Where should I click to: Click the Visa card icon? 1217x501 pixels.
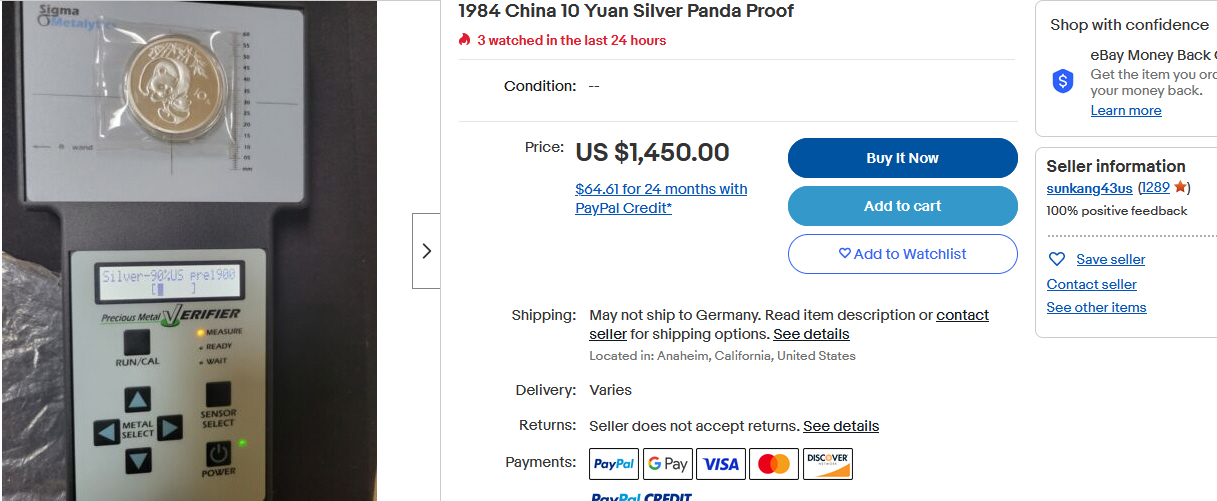tap(721, 464)
